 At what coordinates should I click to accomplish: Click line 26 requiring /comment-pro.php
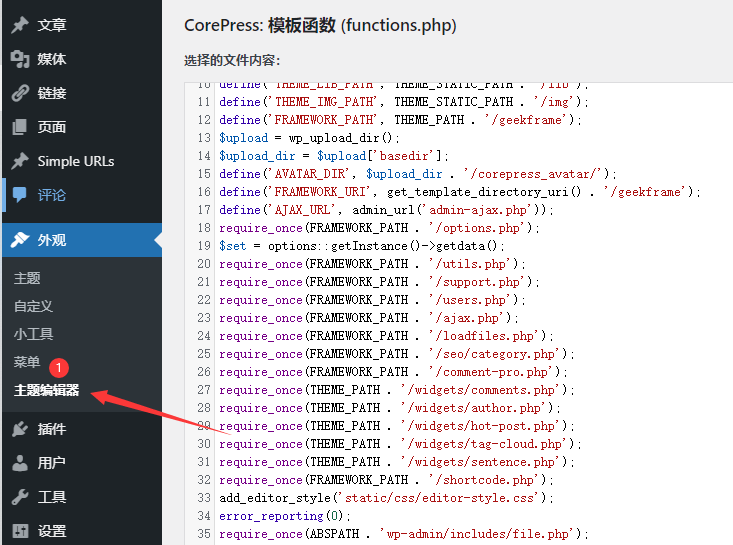click(x=393, y=372)
